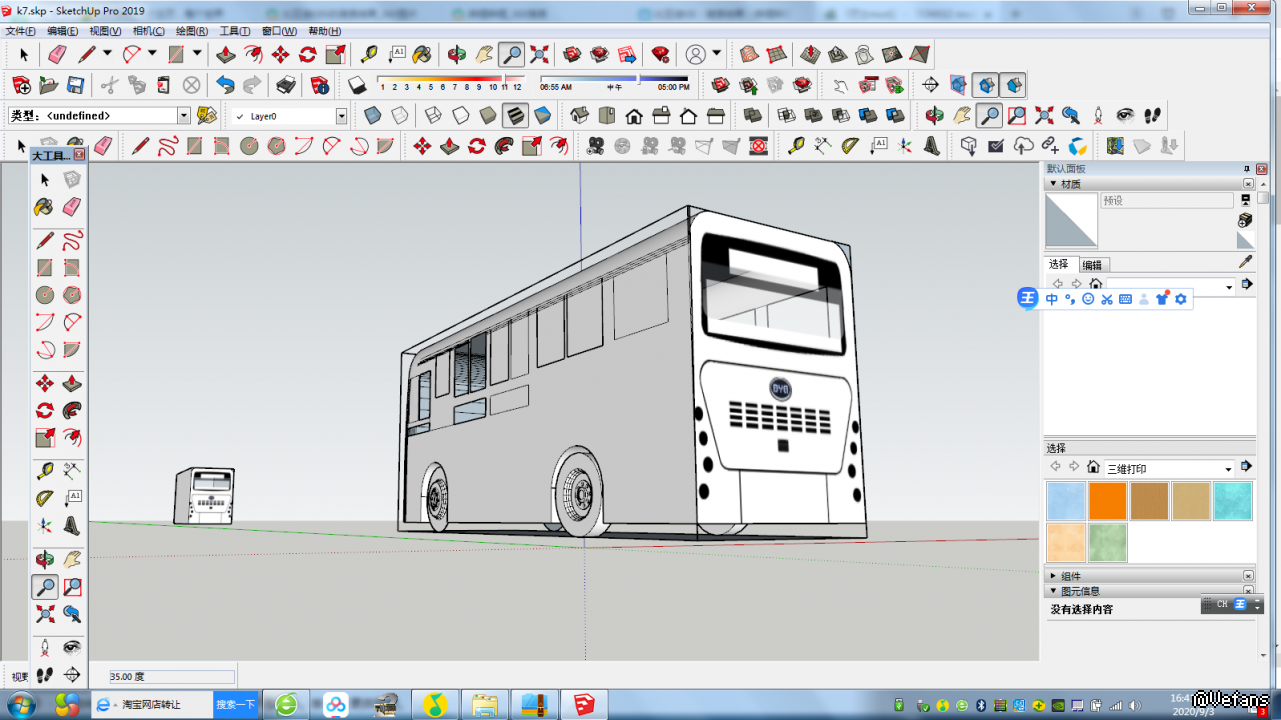Switch to the 编辑 materials tab
Screen dimensions: 1281x720
[x=1092, y=265]
